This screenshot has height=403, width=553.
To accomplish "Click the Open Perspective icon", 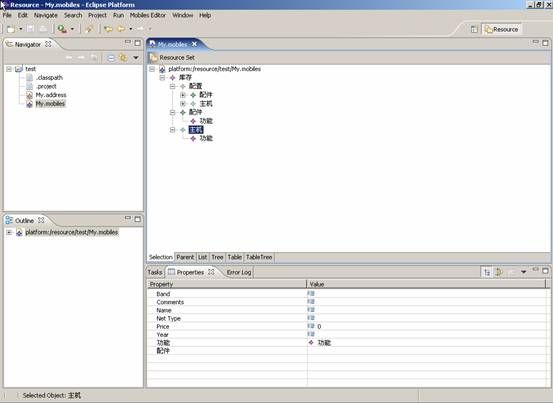I will tap(474, 29).
